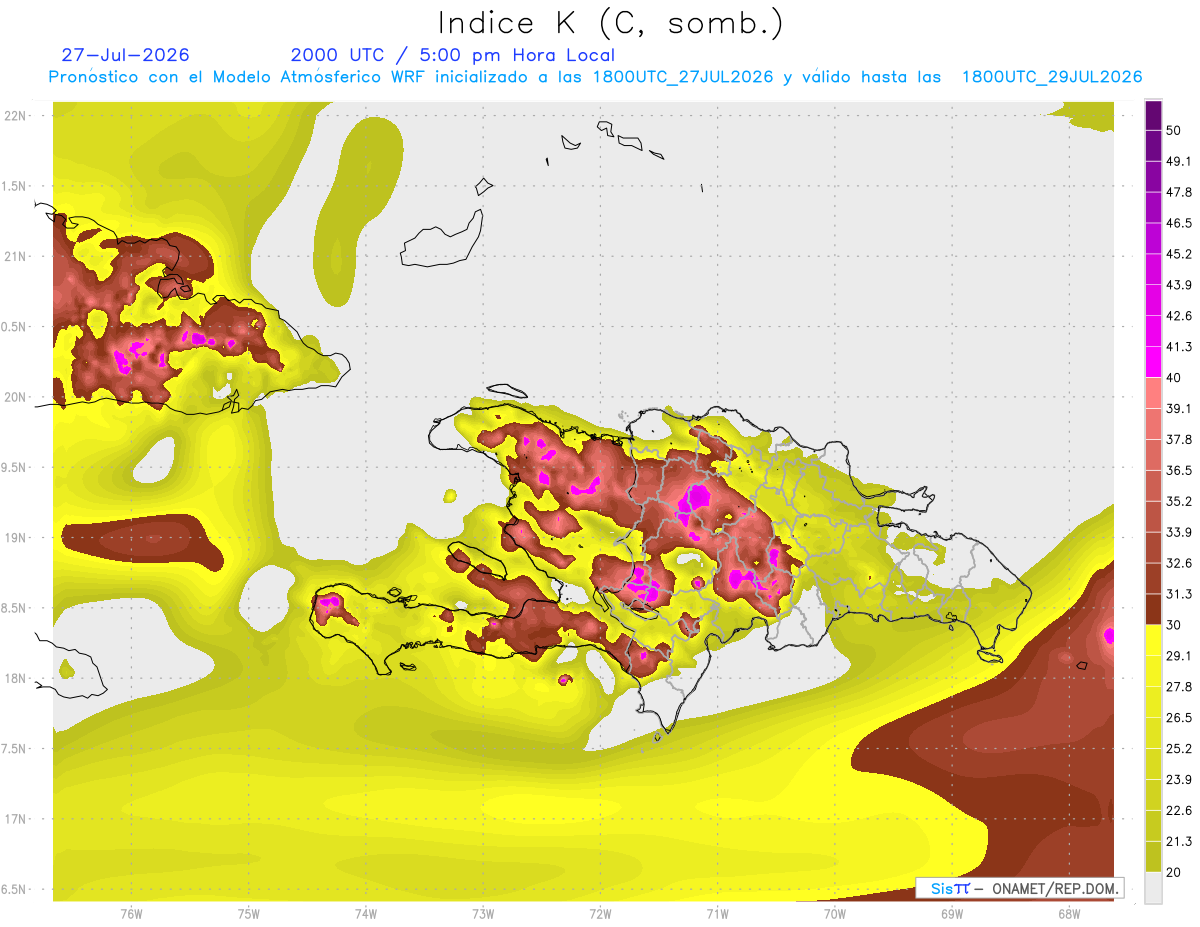The image size is (1200, 927).
Task: Click the 22N latitude axis label
Action: pos(17,115)
